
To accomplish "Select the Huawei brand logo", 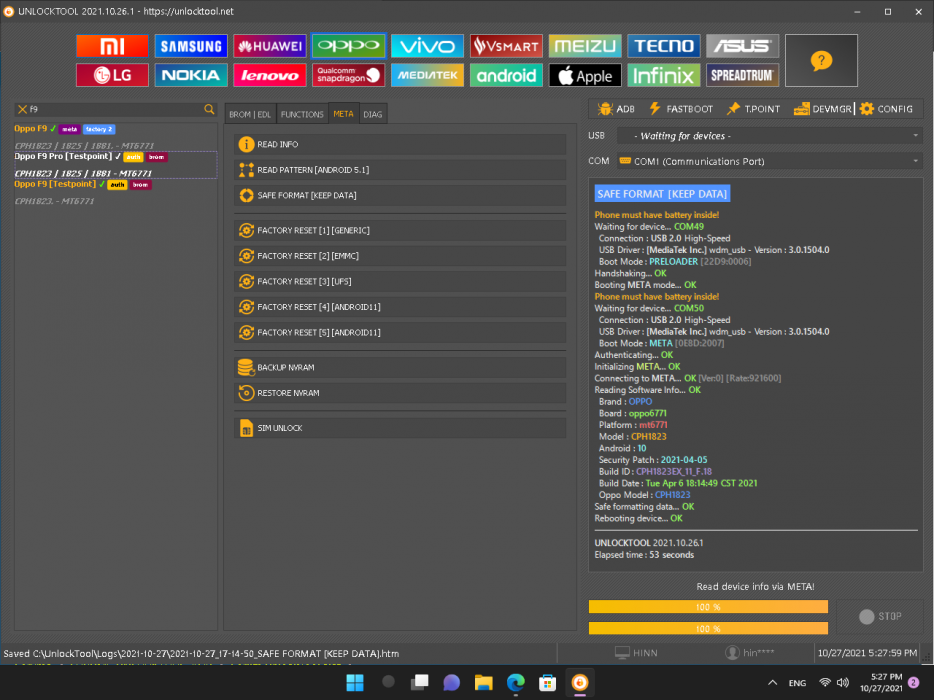I will click(x=269, y=46).
